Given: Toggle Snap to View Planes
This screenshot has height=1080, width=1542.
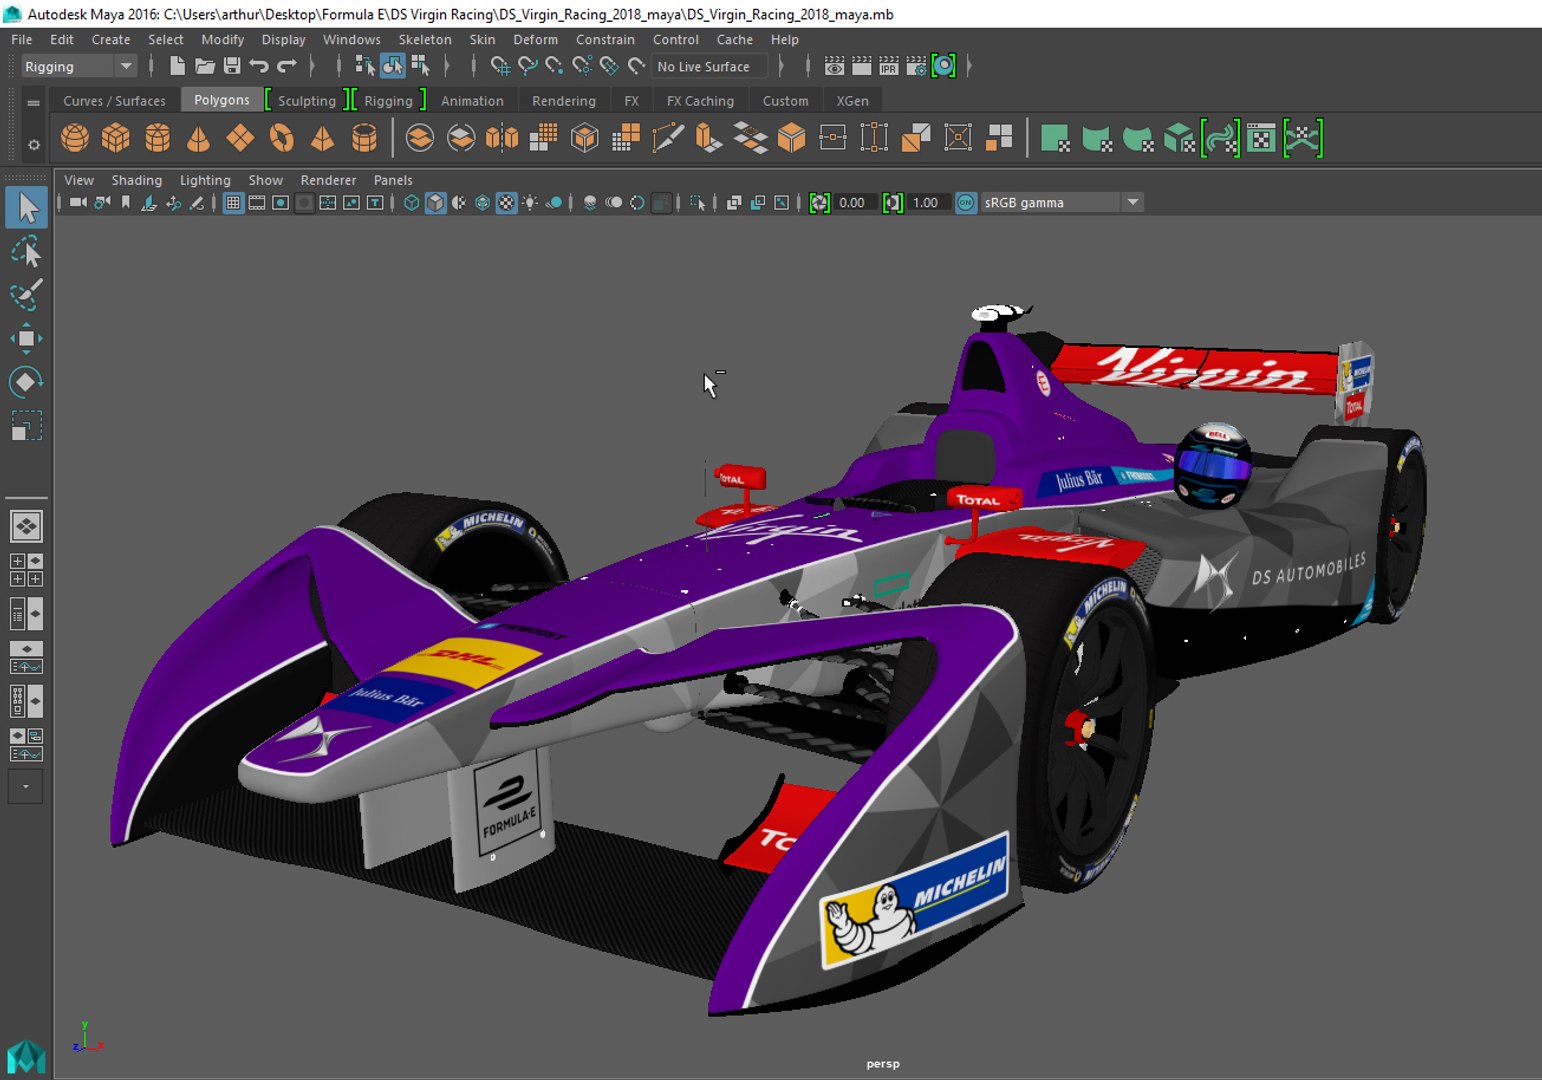Looking at the screenshot, I should tap(609, 66).
